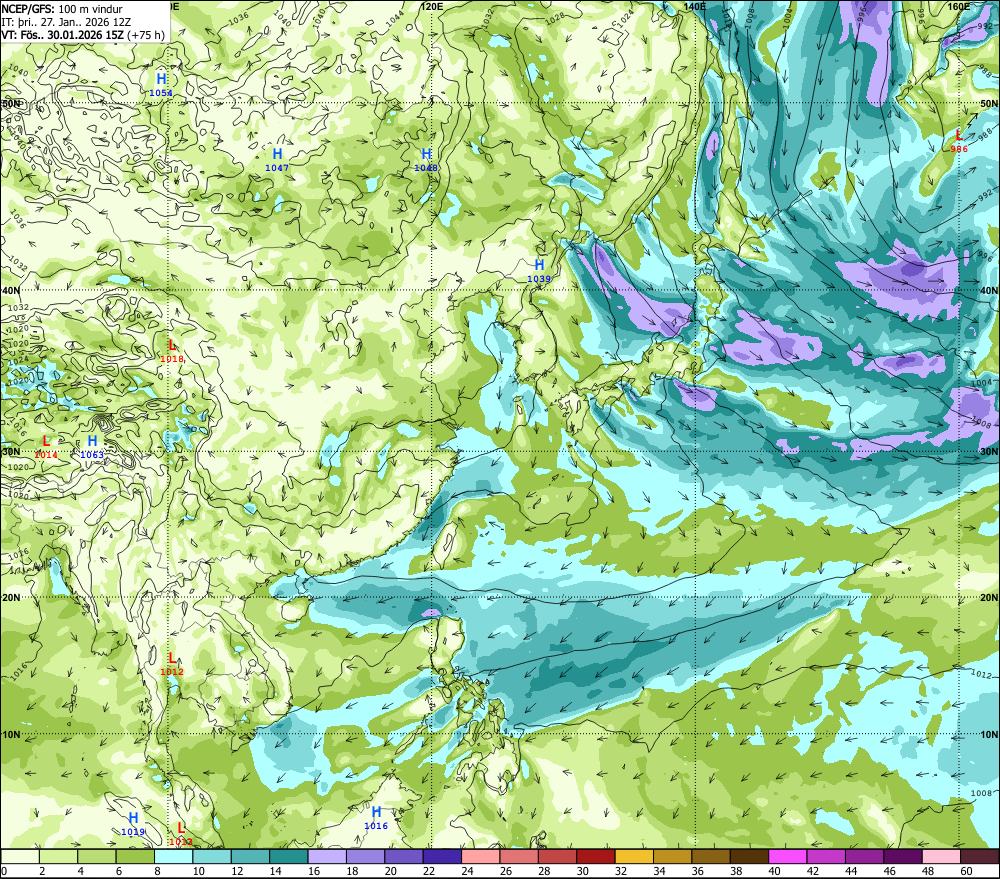
Task: Click the 32–34 yellow legend swatch
Action: click(x=634, y=857)
